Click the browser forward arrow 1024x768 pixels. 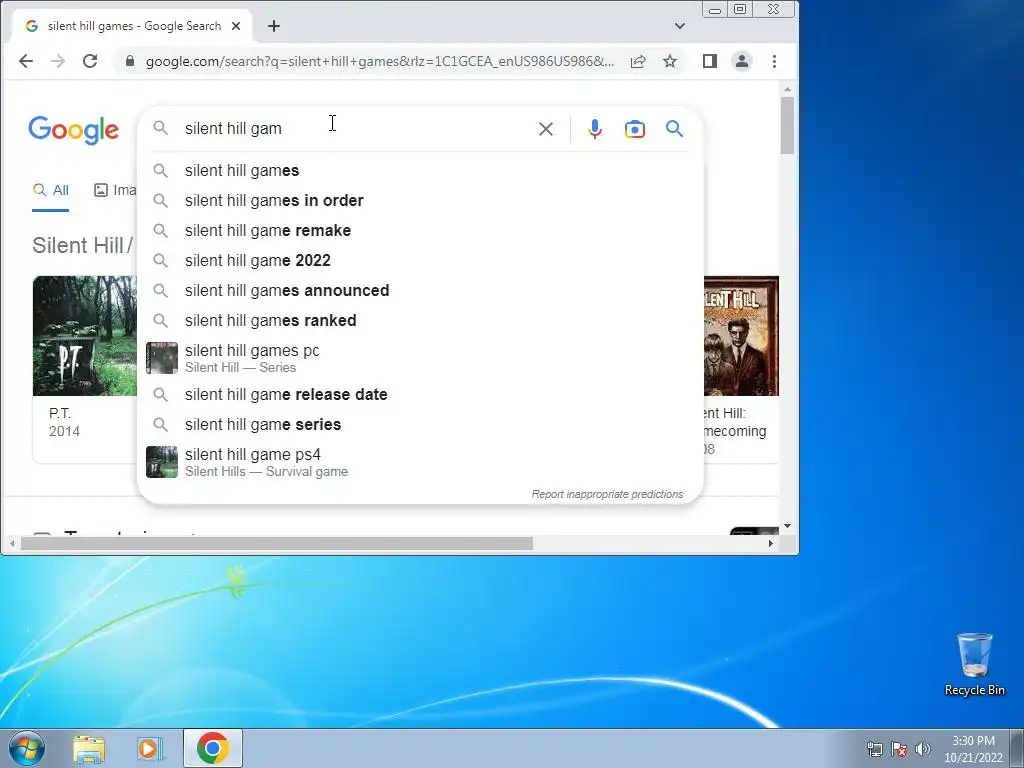coord(58,61)
